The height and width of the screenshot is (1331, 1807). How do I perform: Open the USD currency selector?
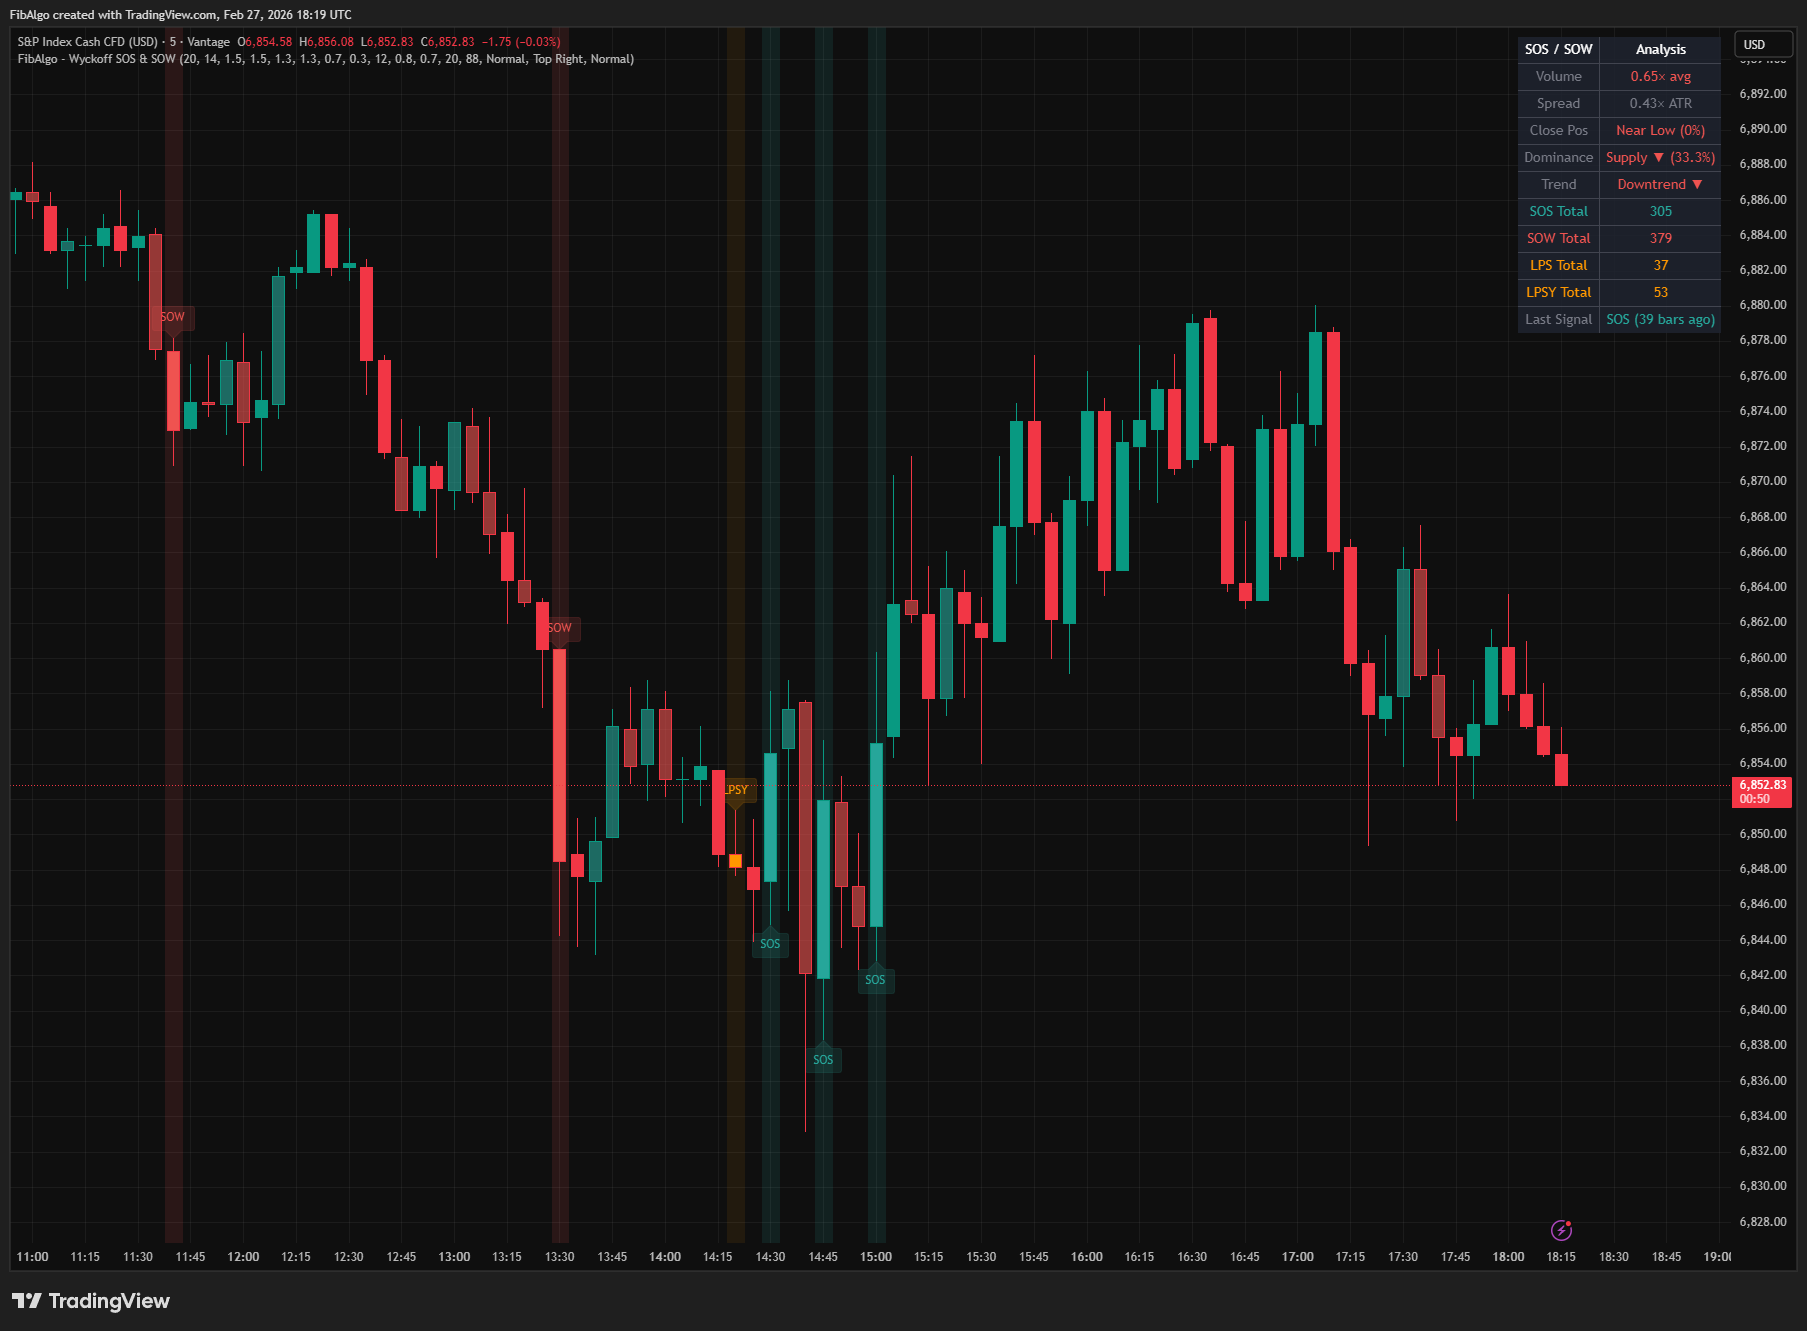[x=1761, y=45]
